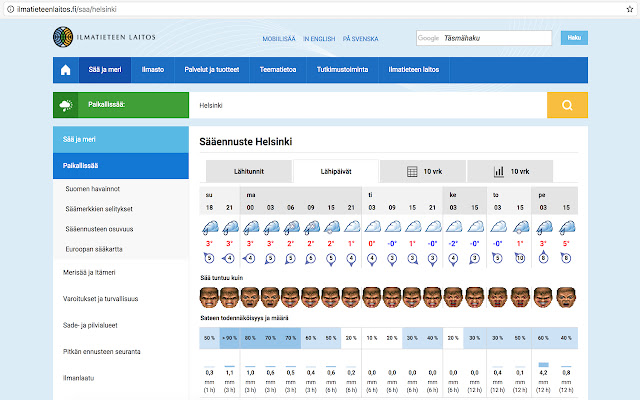Click the Ilmatieteen laitos logo
This screenshot has width=640, height=400.
(104, 37)
